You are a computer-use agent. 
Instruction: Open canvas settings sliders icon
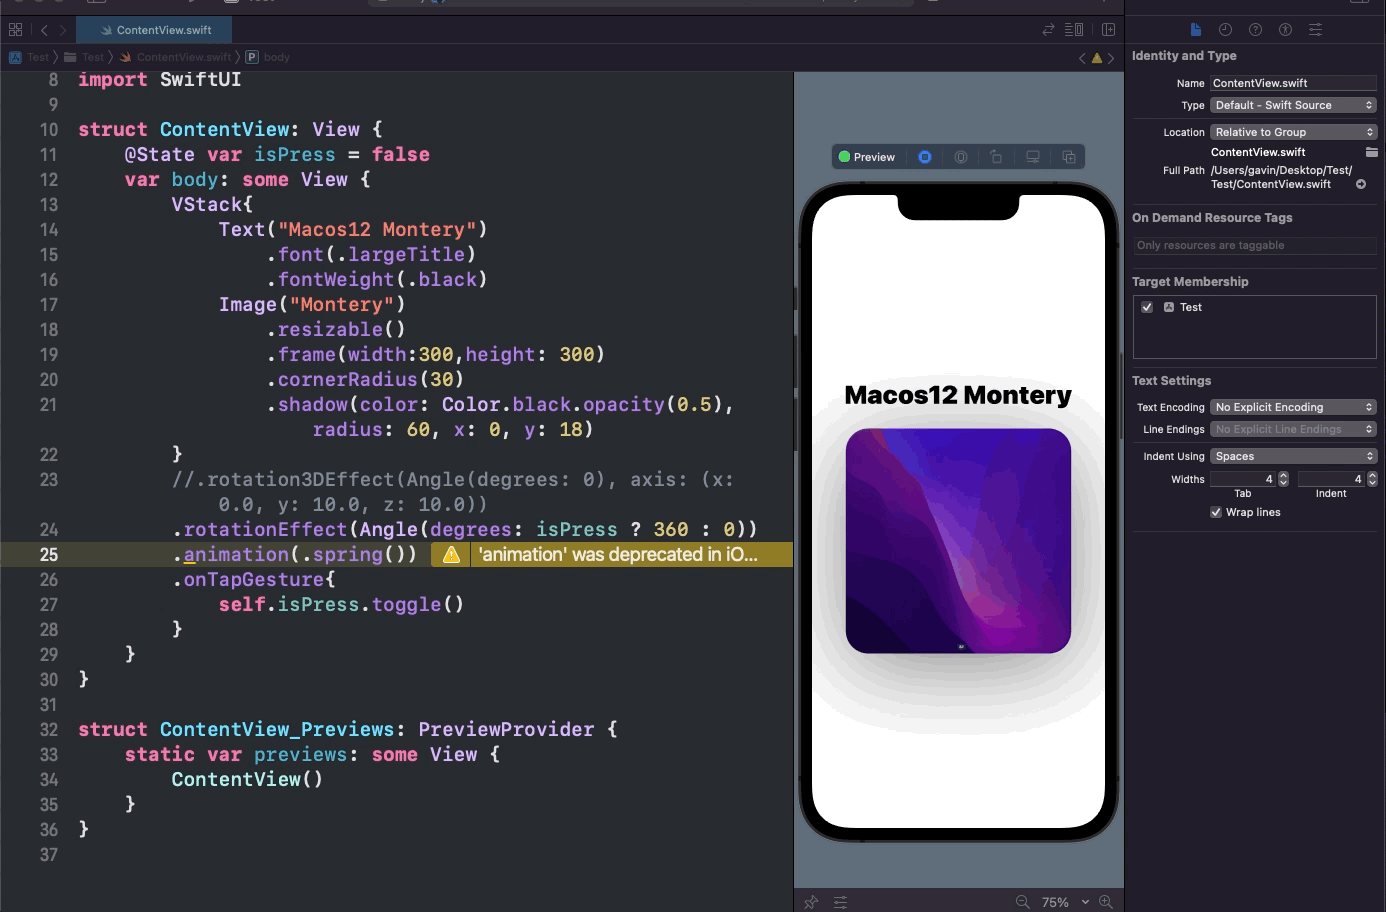tap(840, 902)
